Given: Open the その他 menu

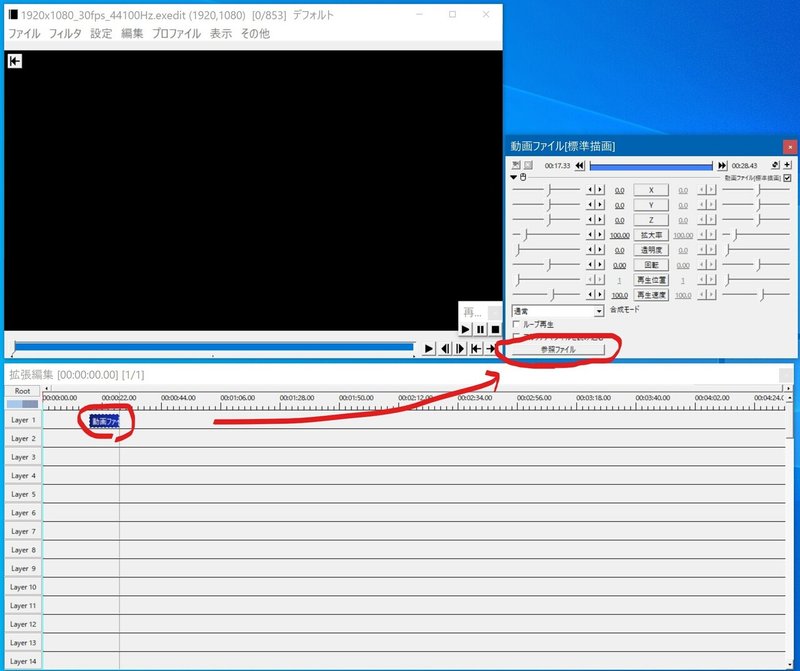Looking at the screenshot, I should (x=255, y=34).
